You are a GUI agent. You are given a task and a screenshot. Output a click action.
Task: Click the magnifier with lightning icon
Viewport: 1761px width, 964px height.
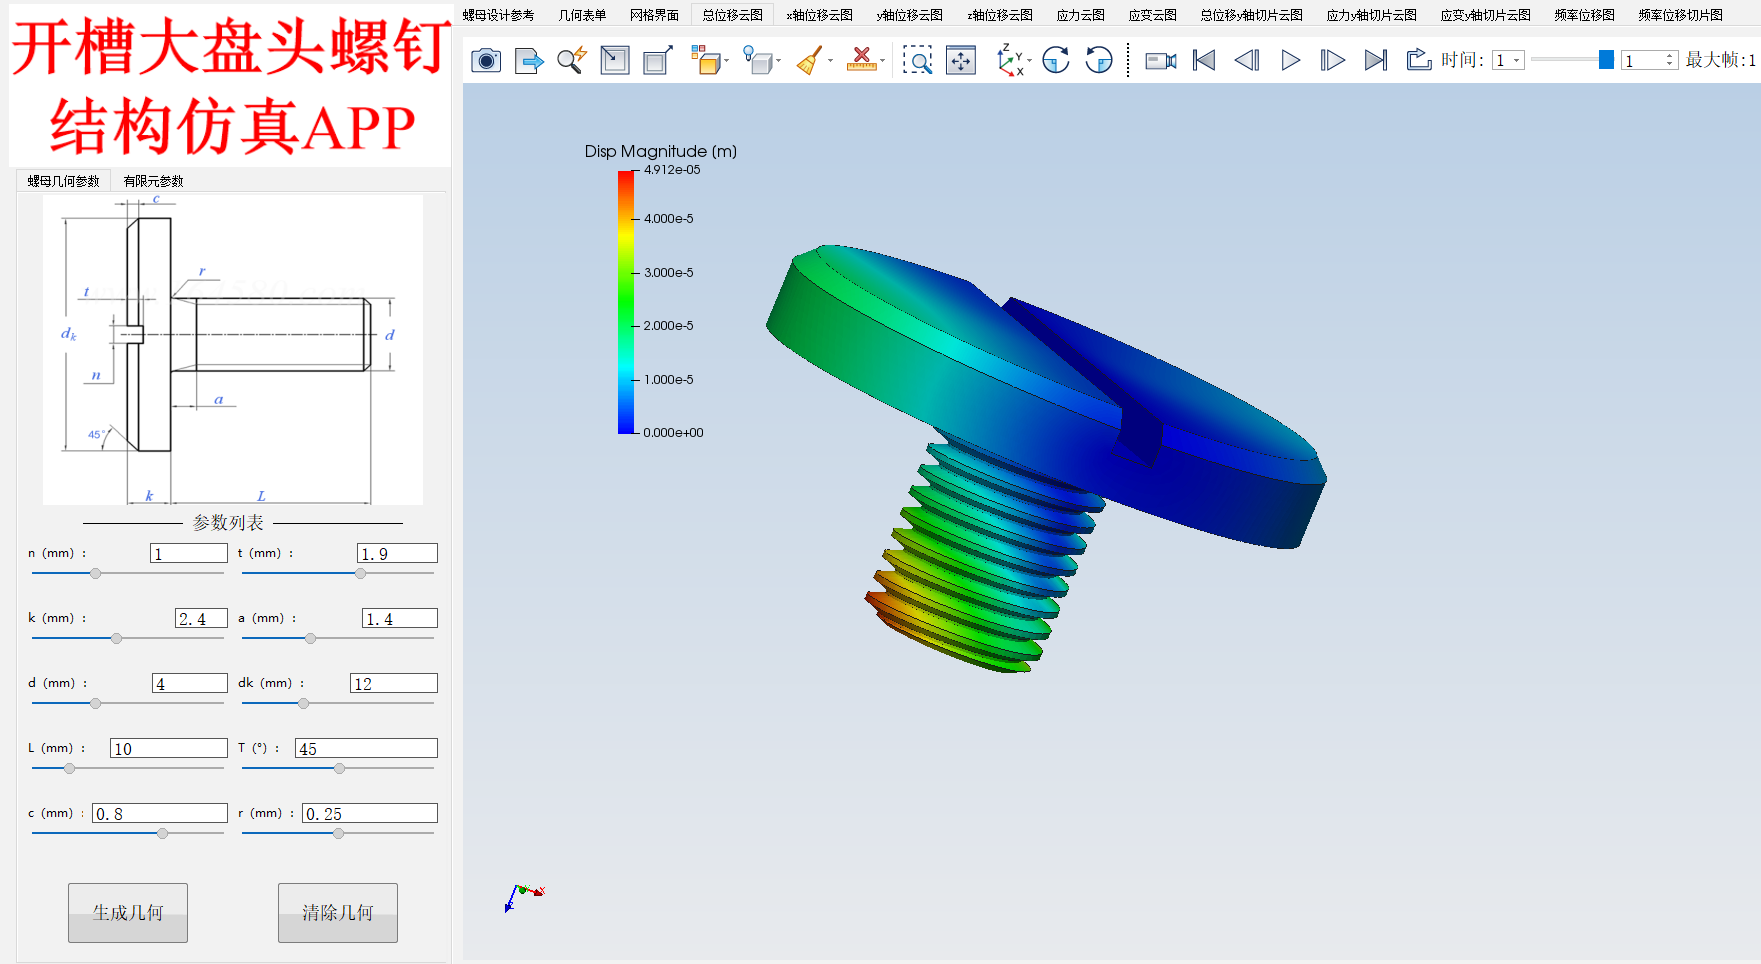(572, 61)
